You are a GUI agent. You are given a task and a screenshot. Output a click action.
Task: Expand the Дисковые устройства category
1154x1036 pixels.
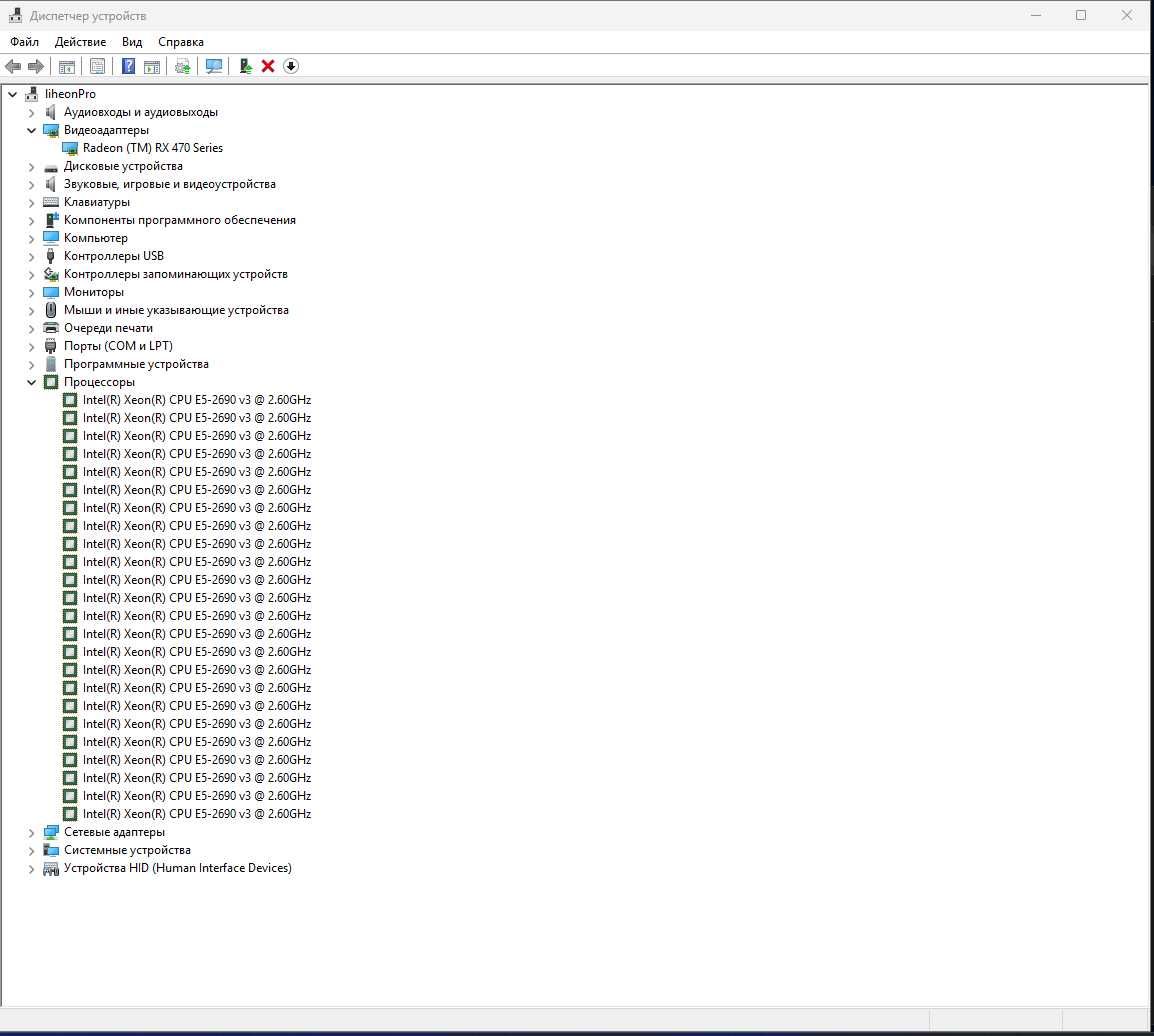32,167
